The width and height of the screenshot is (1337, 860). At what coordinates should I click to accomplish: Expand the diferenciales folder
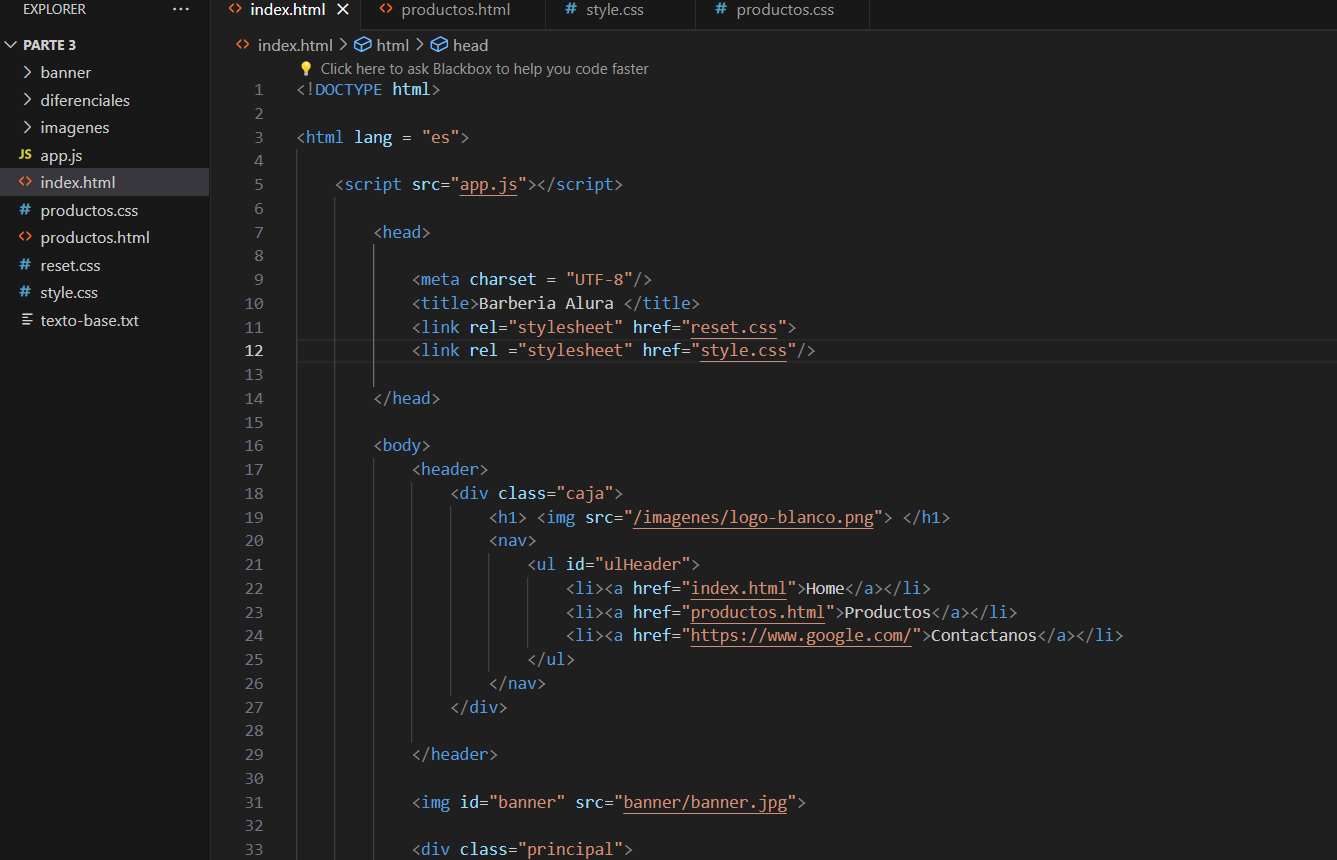click(x=104, y=100)
